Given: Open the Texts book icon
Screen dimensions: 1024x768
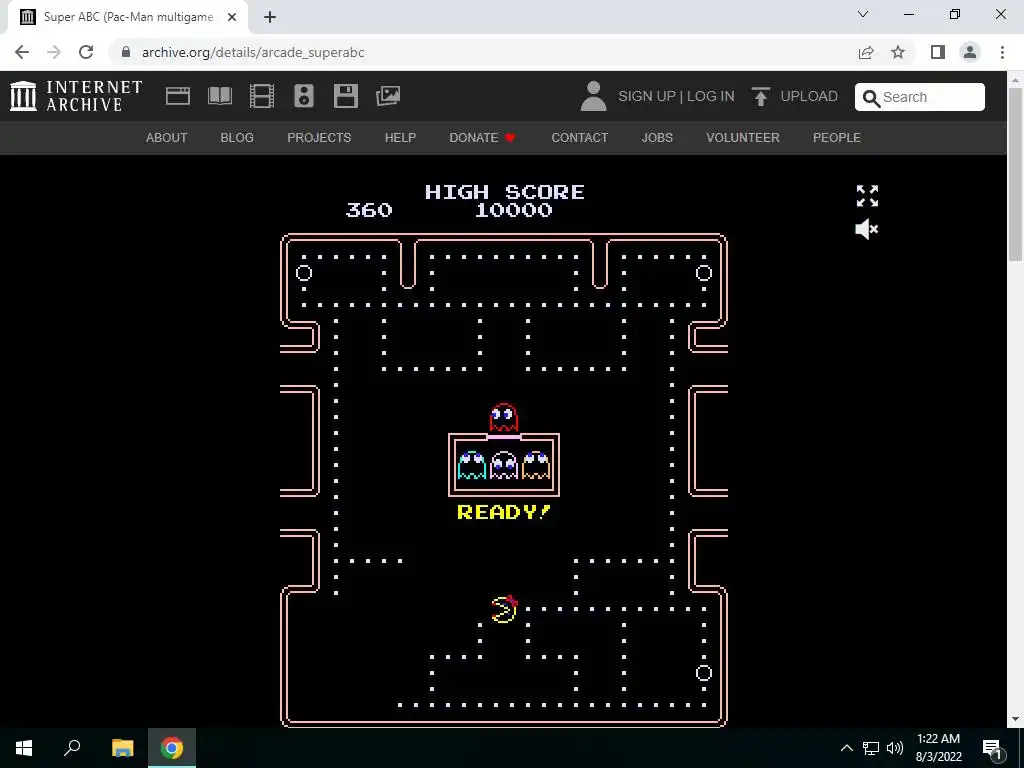Looking at the screenshot, I should click(219, 96).
